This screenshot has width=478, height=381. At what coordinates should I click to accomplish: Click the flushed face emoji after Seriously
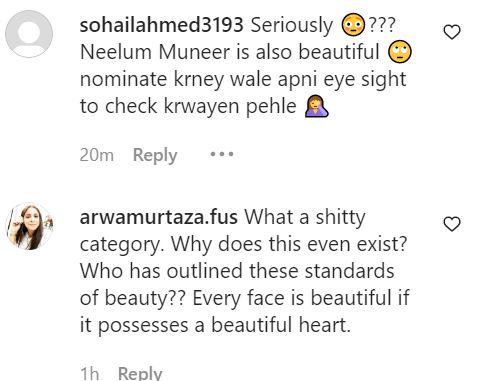pyautogui.click(x=354, y=25)
